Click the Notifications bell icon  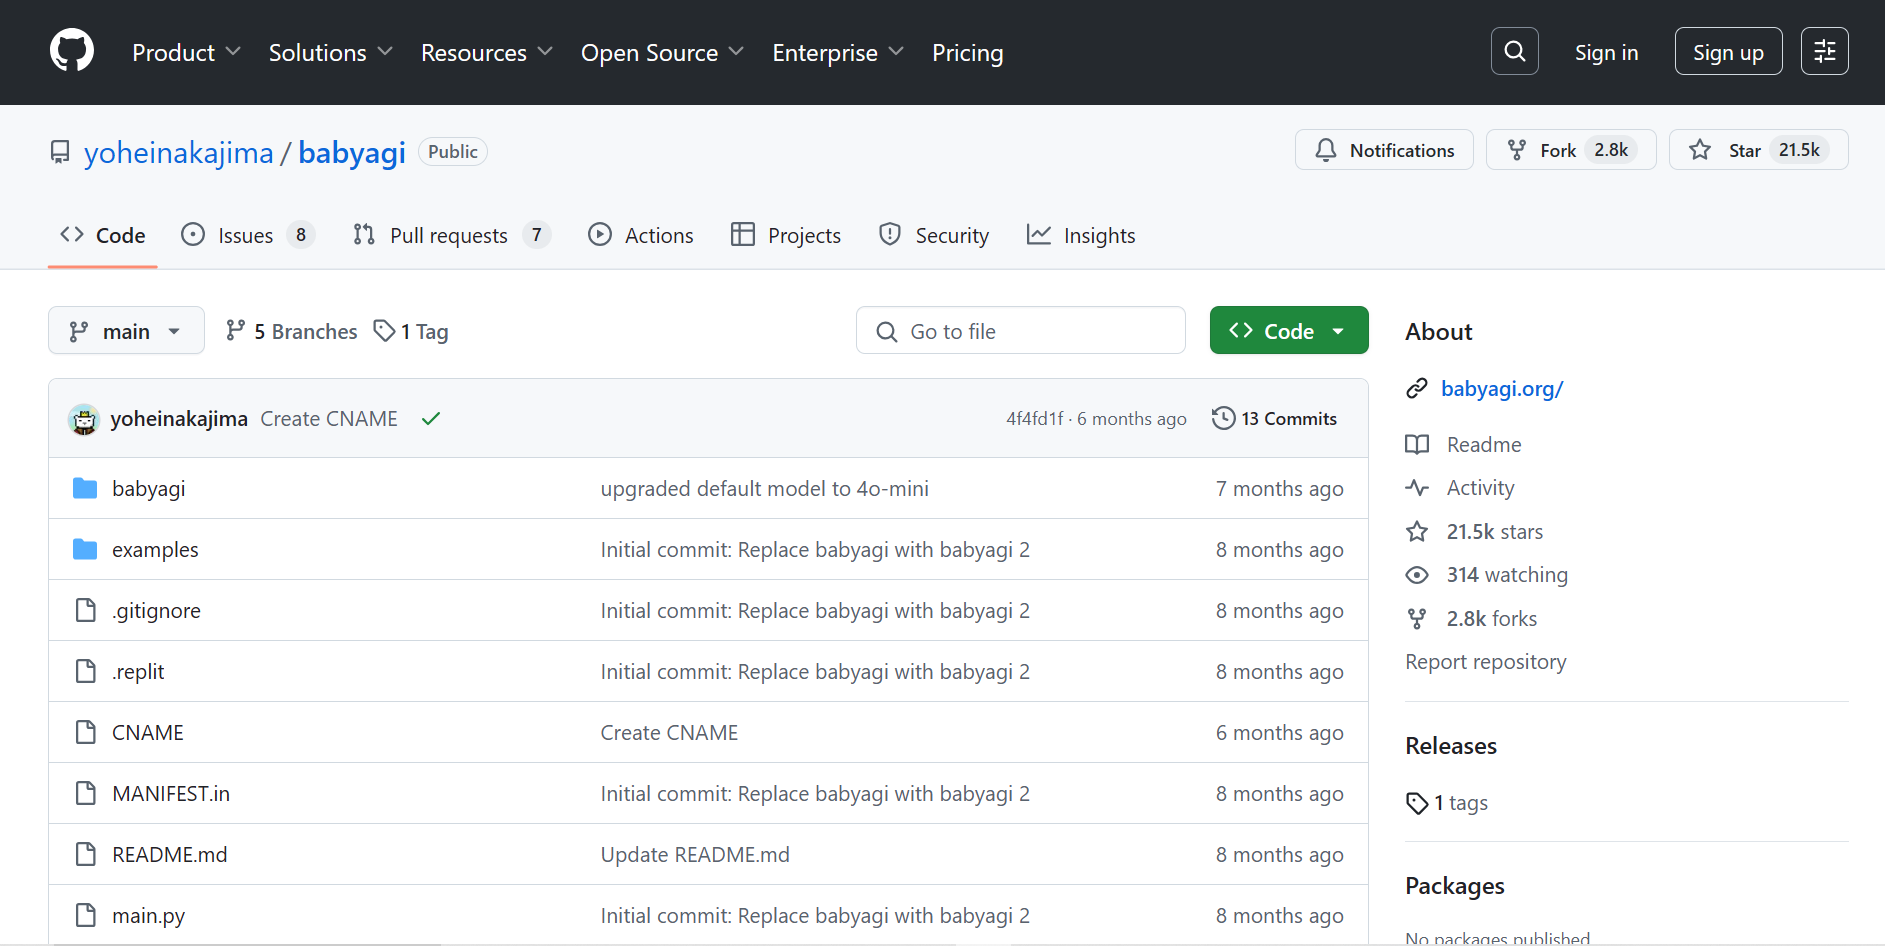click(x=1326, y=150)
